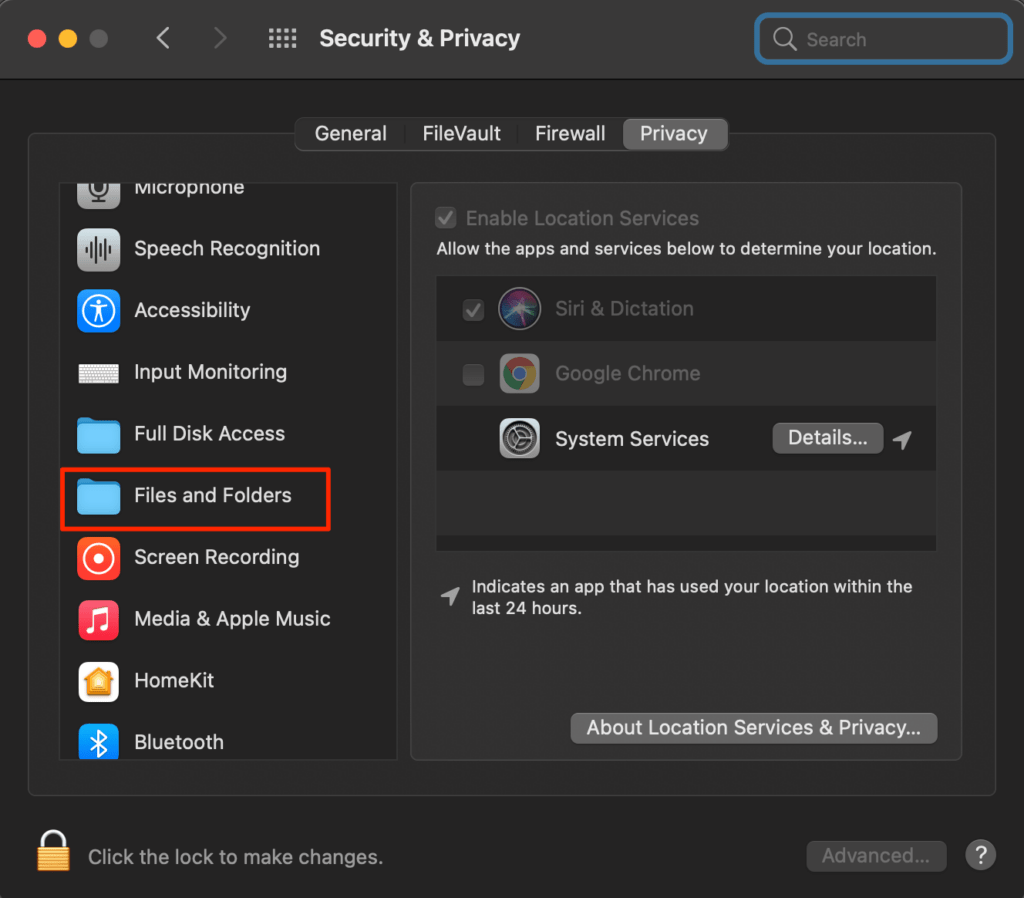The width and height of the screenshot is (1024, 898).
Task: Open the FileVault tab
Action: (461, 133)
